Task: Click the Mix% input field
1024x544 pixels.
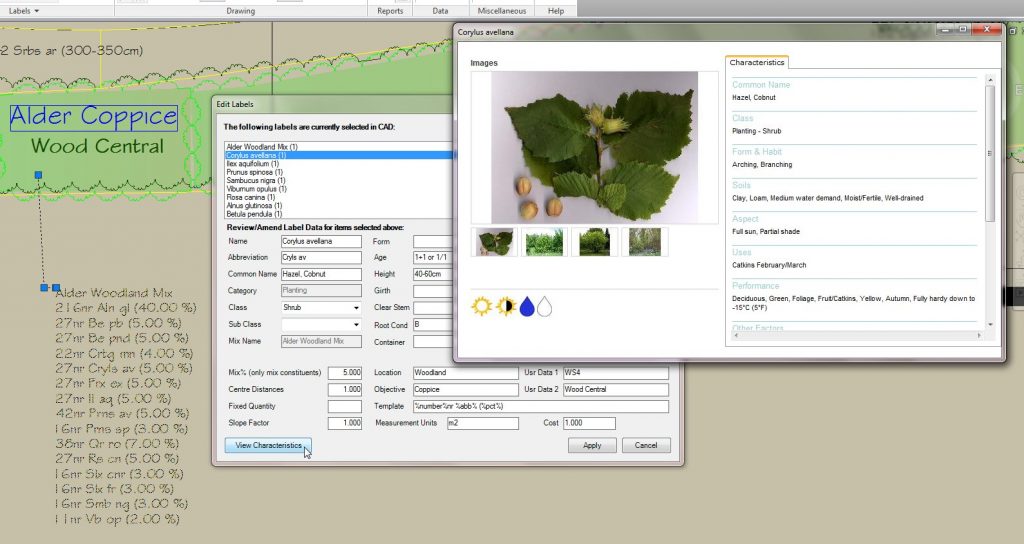Action: [x=344, y=373]
